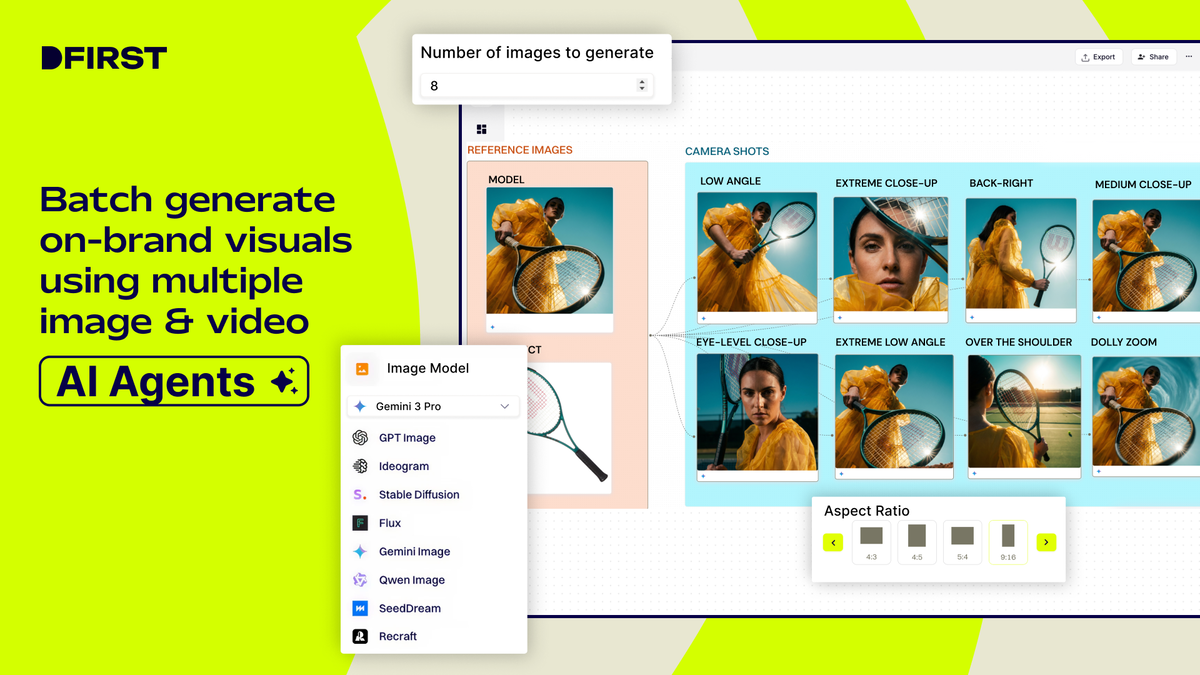Select the Recraft model icon
Viewport: 1200px width, 675px height.
pyautogui.click(x=359, y=636)
